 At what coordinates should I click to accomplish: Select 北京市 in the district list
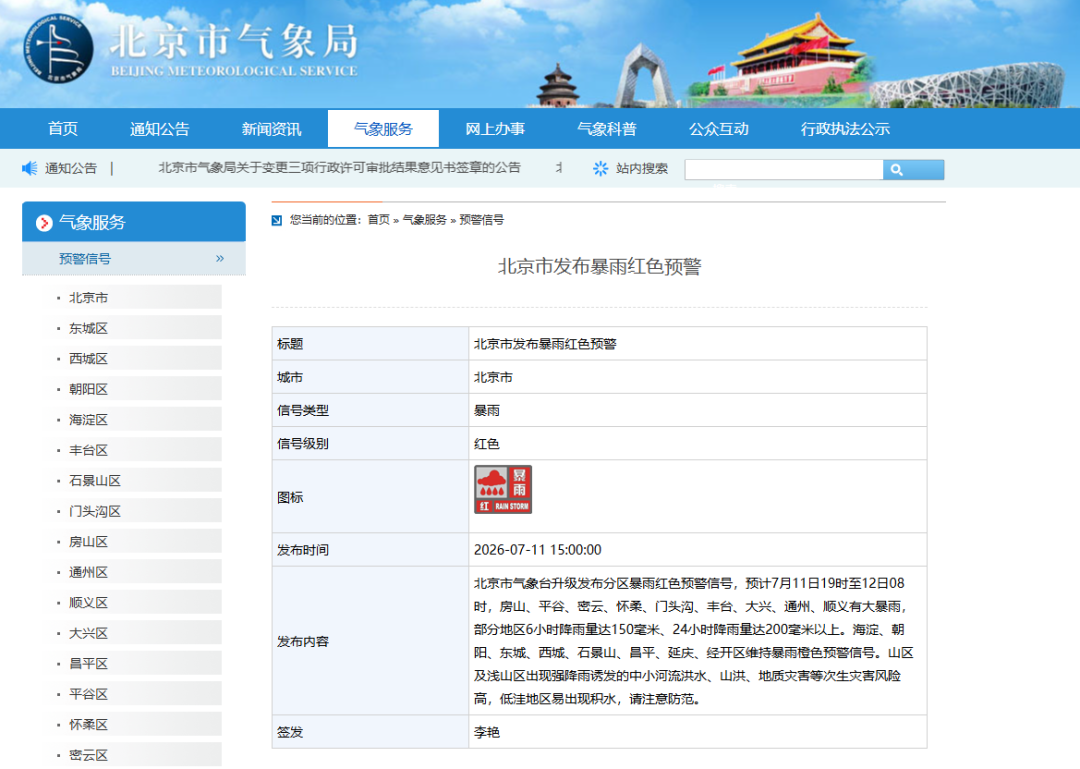tap(88, 298)
